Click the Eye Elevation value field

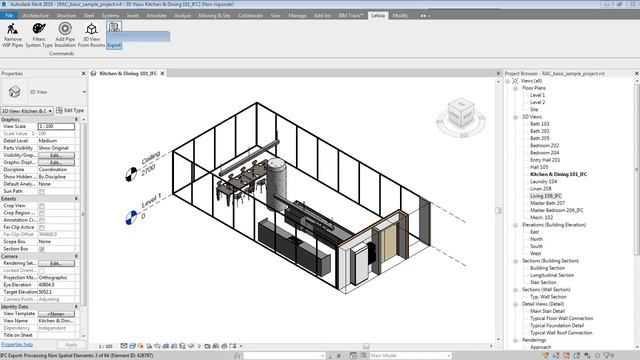coord(56,285)
